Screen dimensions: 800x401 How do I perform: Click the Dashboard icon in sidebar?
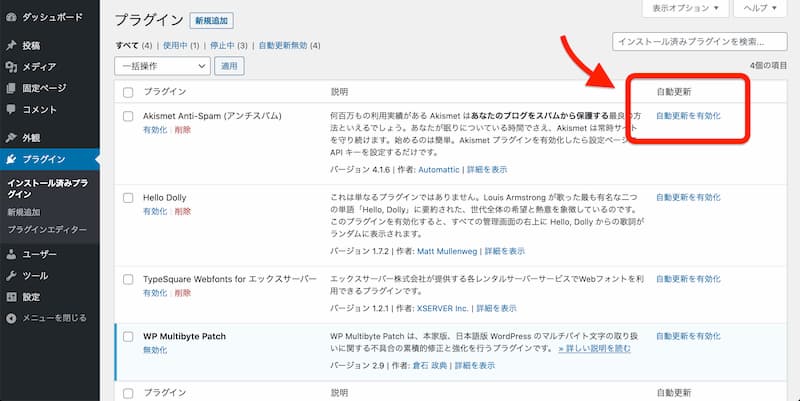[11, 17]
